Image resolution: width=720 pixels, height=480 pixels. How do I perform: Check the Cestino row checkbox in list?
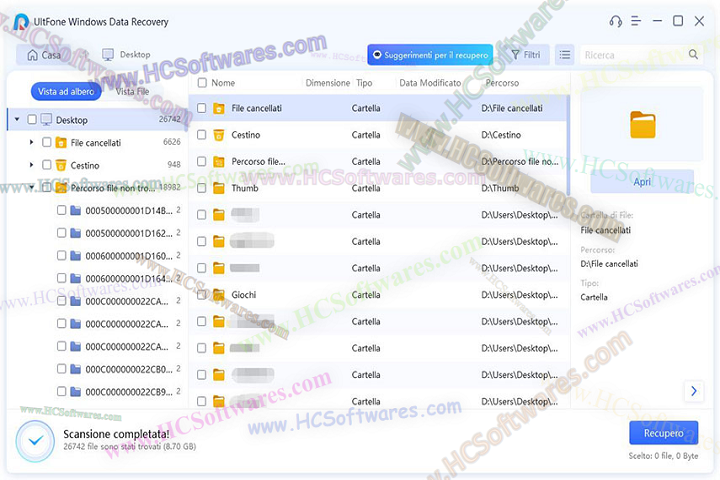click(x=202, y=135)
